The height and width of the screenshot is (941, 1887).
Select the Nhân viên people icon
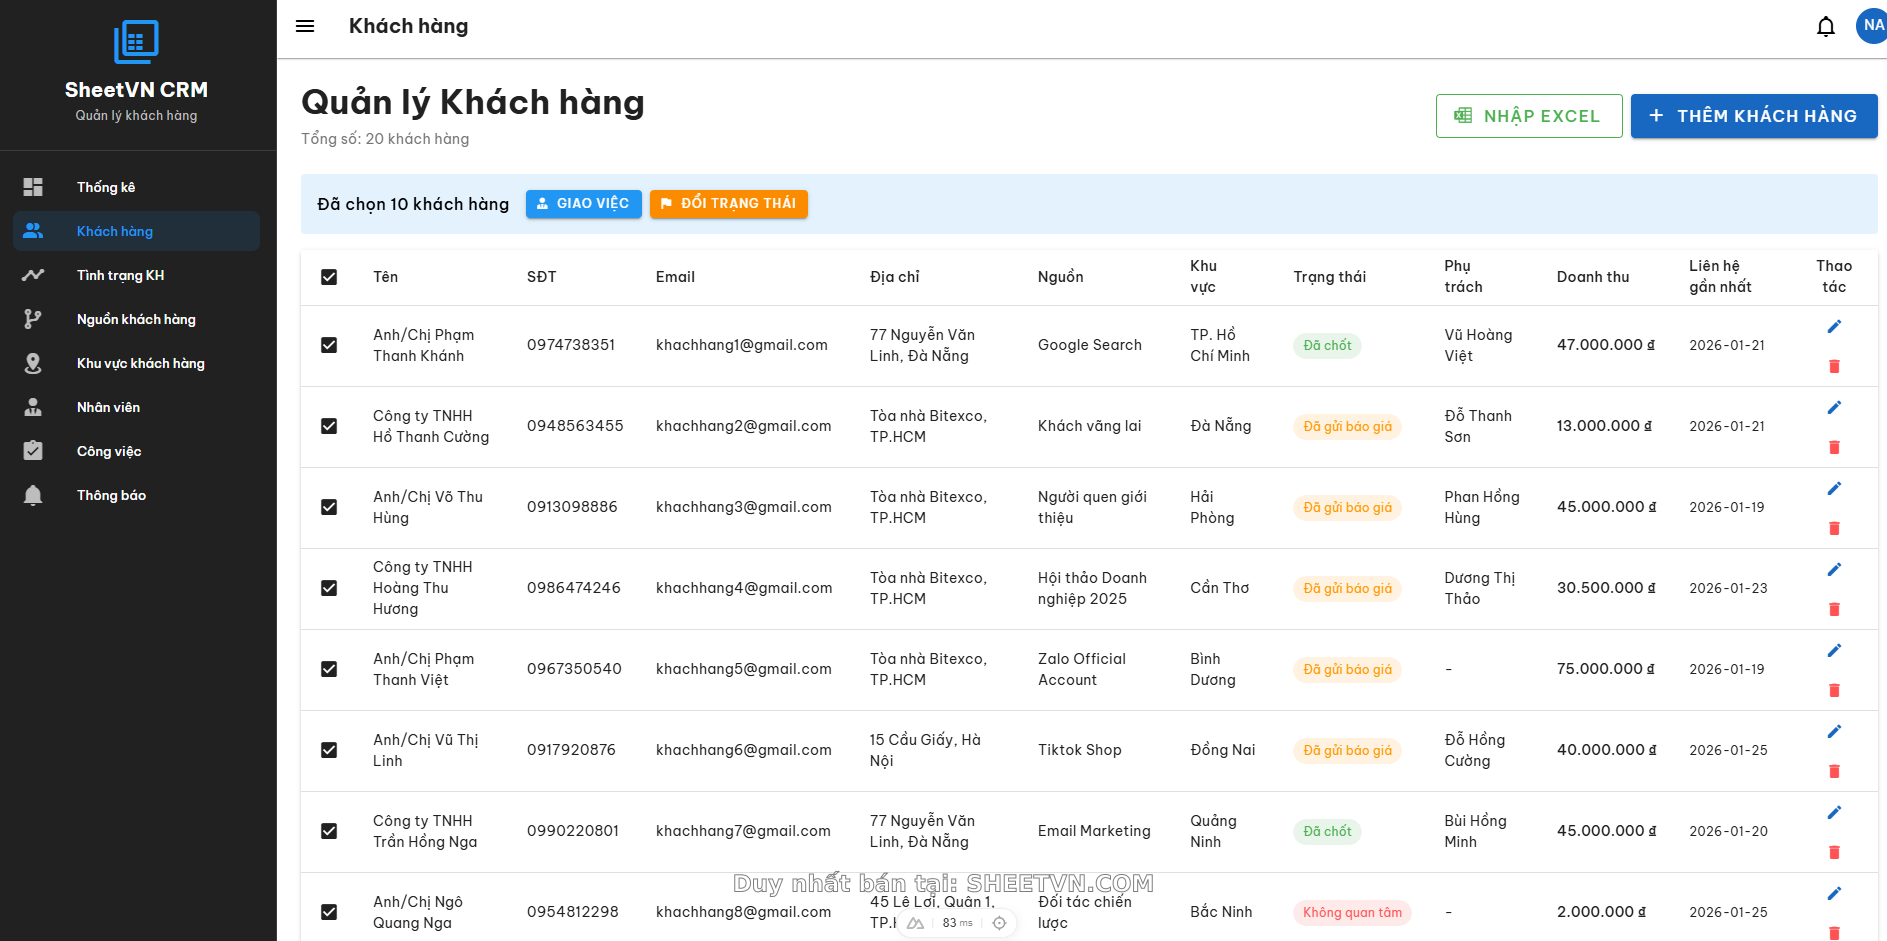pyautogui.click(x=33, y=407)
